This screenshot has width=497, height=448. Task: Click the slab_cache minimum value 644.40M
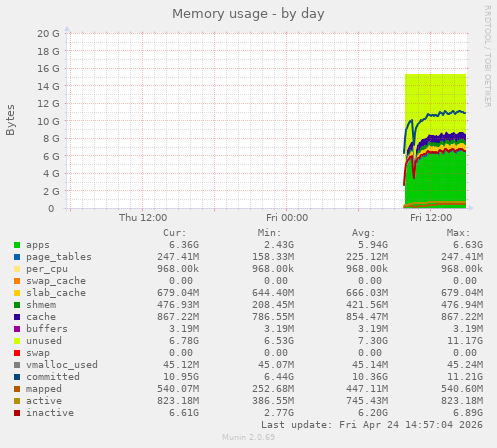click(273, 293)
